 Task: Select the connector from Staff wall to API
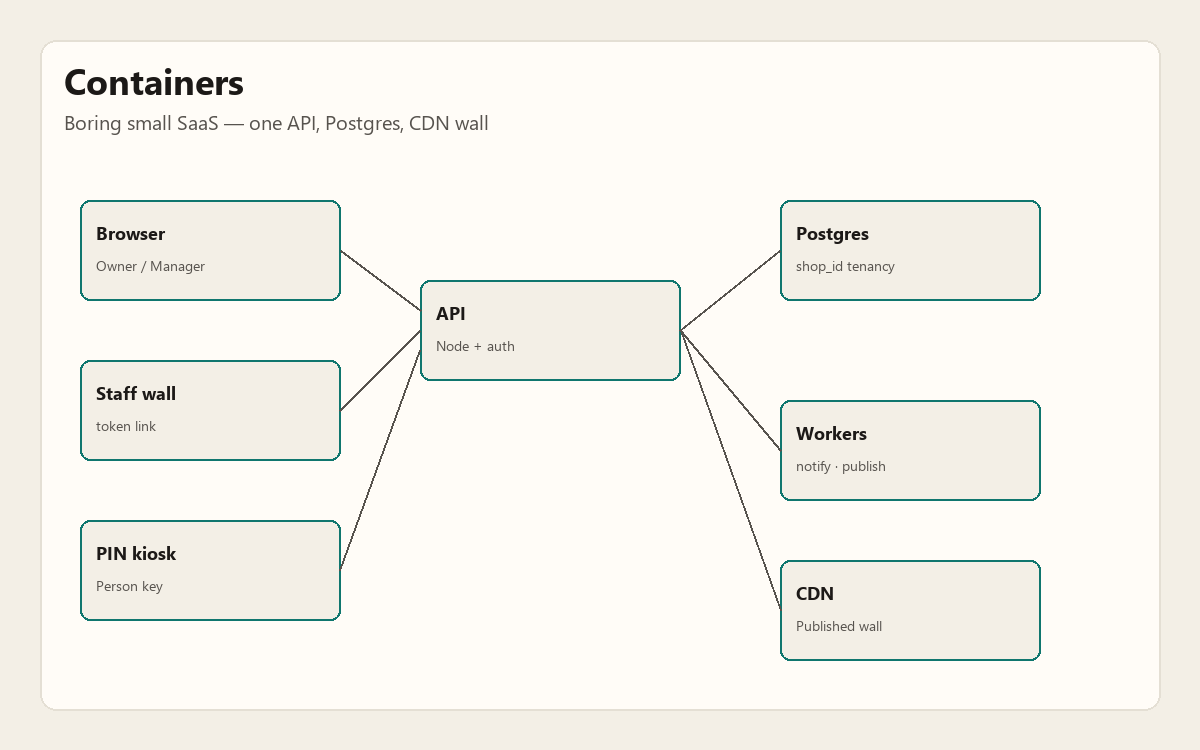[x=380, y=370]
